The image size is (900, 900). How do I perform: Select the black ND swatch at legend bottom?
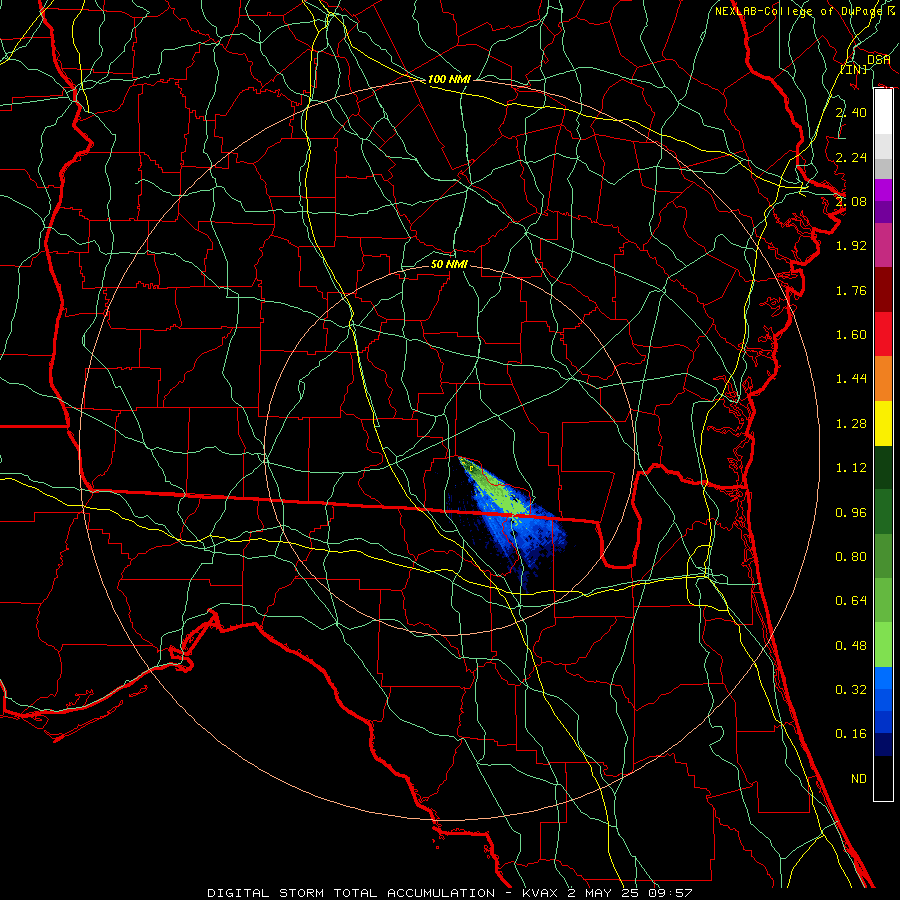883,778
